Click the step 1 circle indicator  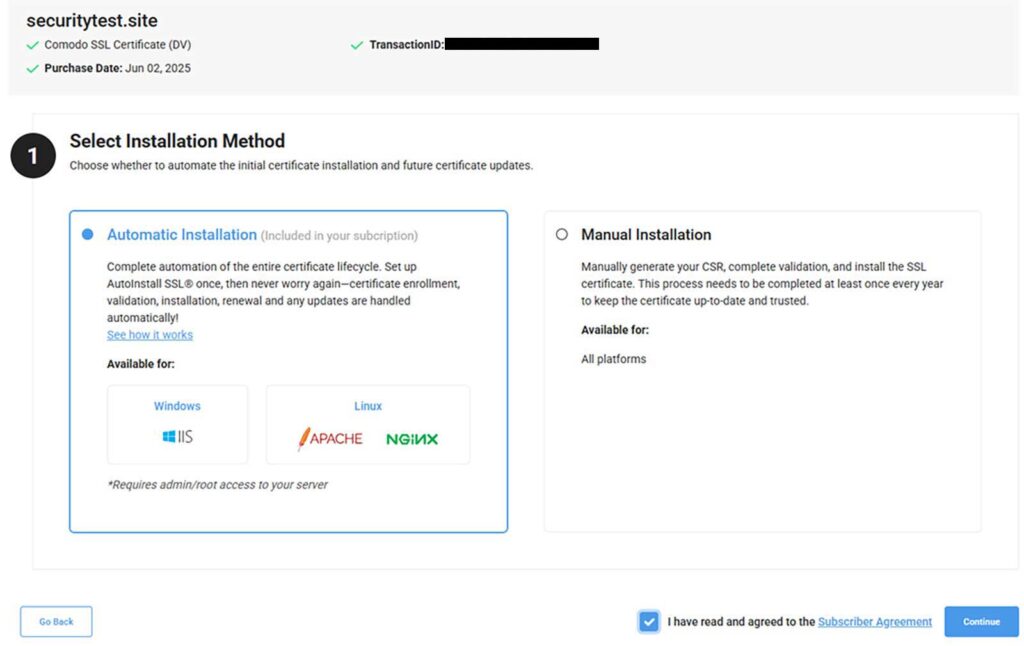32,156
